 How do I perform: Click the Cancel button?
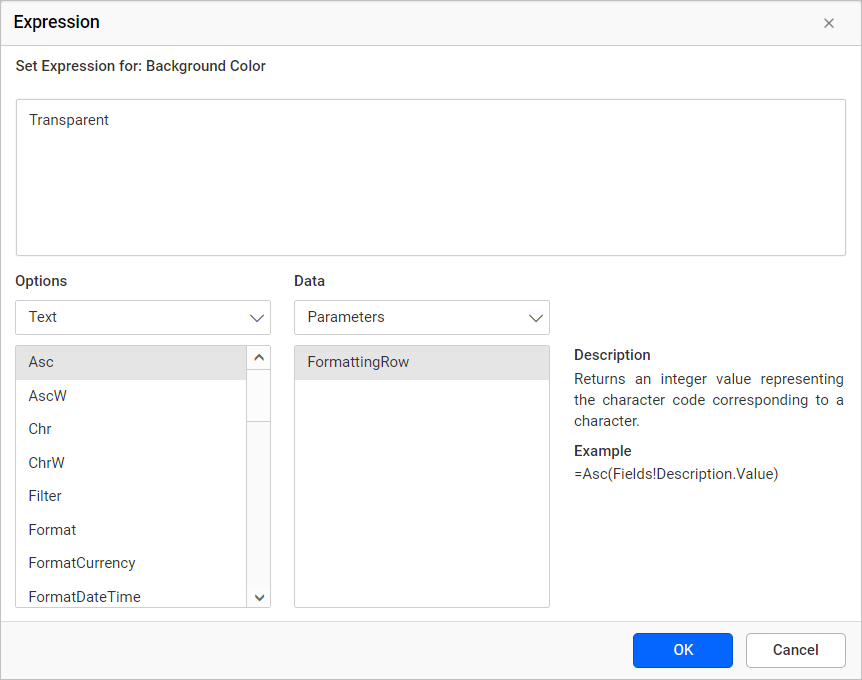point(795,650)
